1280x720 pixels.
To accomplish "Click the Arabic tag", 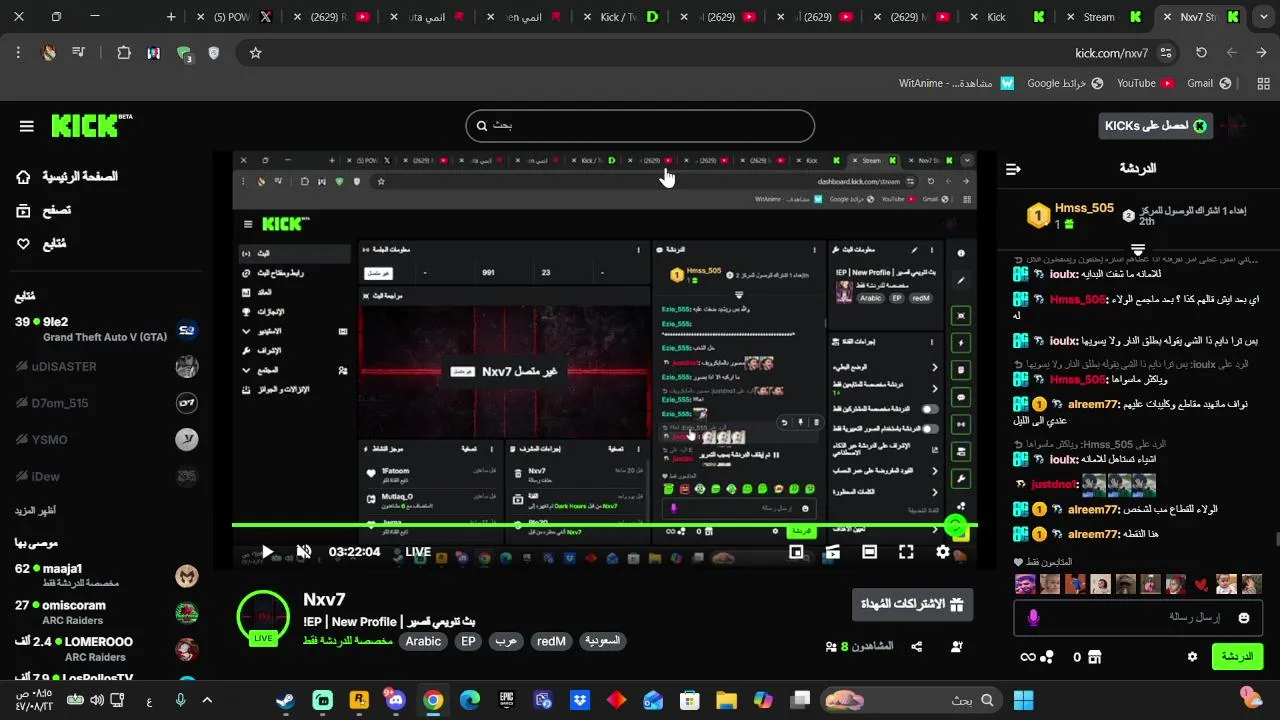I will [423, 641].
